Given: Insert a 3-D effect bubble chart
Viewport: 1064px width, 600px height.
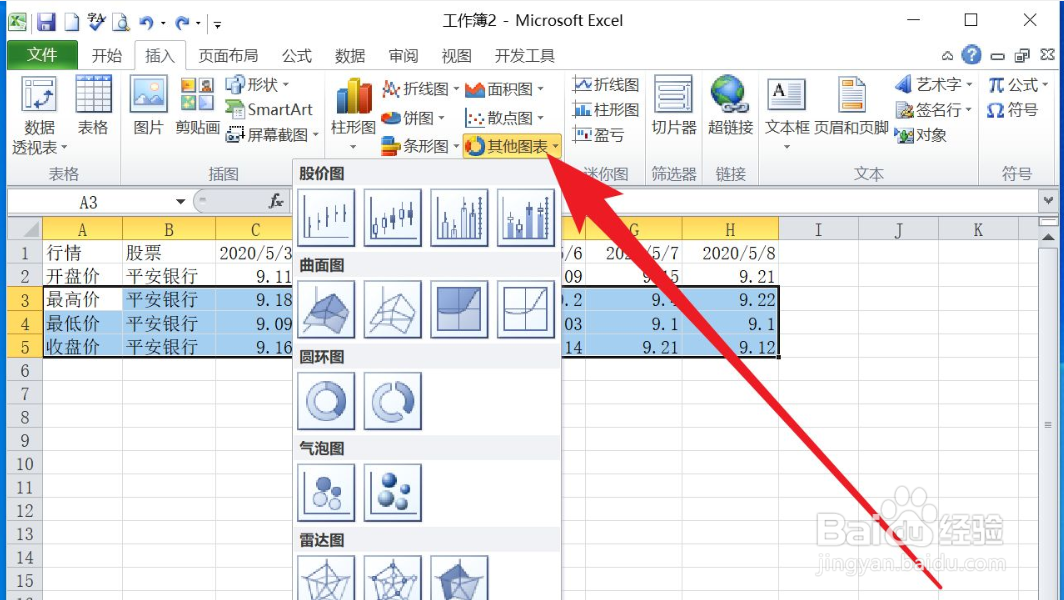Looking at the screenshot, I should point(393,493).
